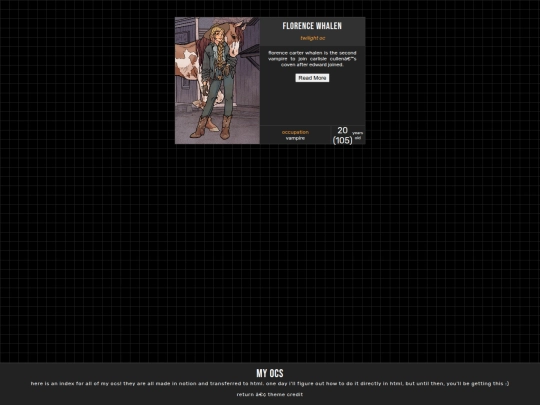Open the Florence Whalen character illustration
The image size is (540, 405).
point(217,81)
